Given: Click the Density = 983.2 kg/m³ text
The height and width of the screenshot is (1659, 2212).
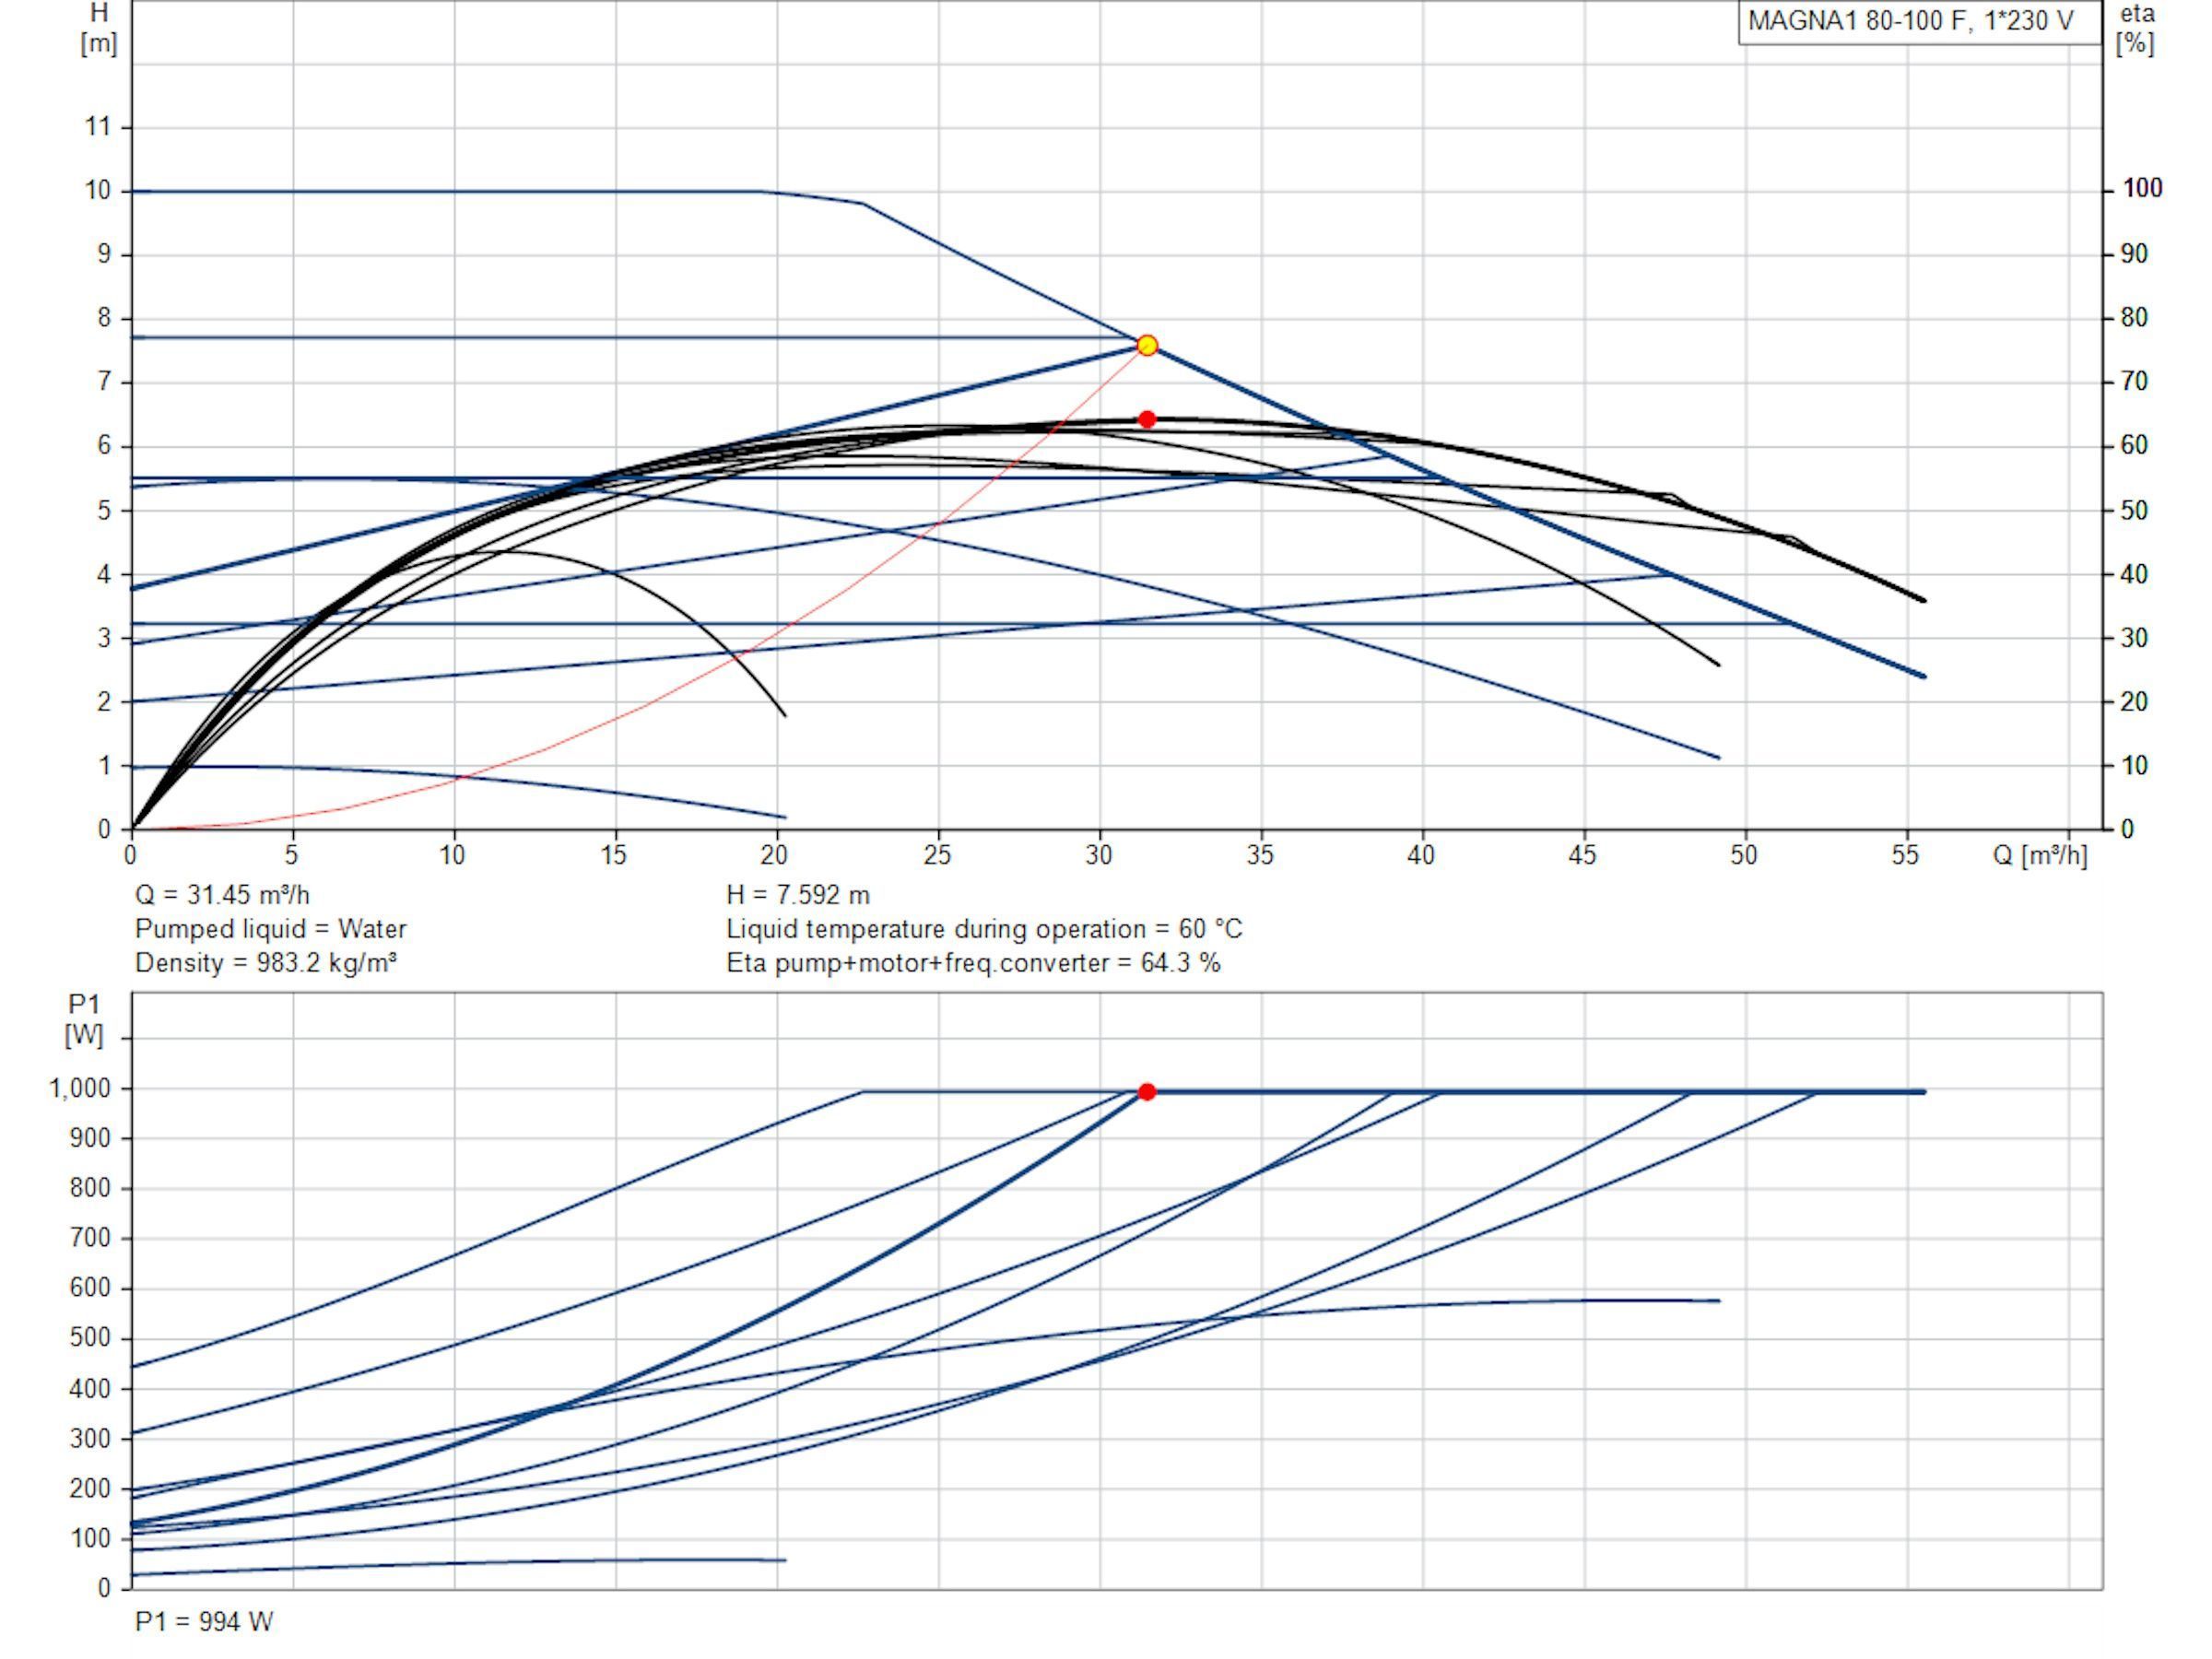Looking at the screenshot, I should click(x=266, y=963).
